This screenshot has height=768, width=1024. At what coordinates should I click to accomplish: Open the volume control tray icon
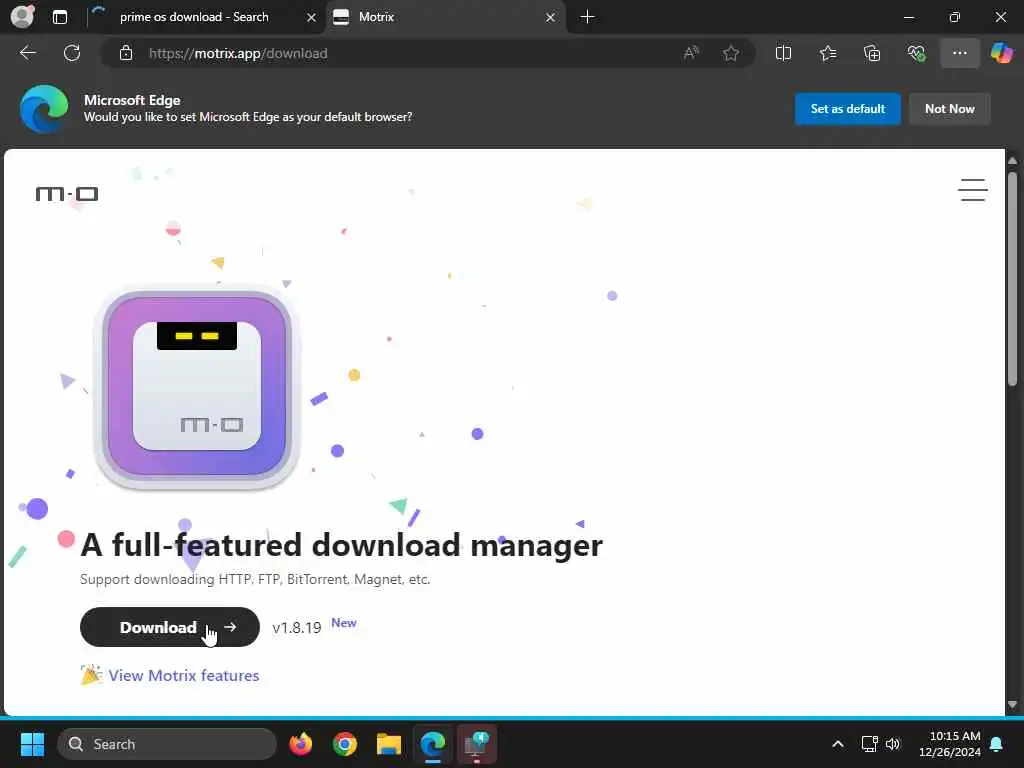click(893, 744)
